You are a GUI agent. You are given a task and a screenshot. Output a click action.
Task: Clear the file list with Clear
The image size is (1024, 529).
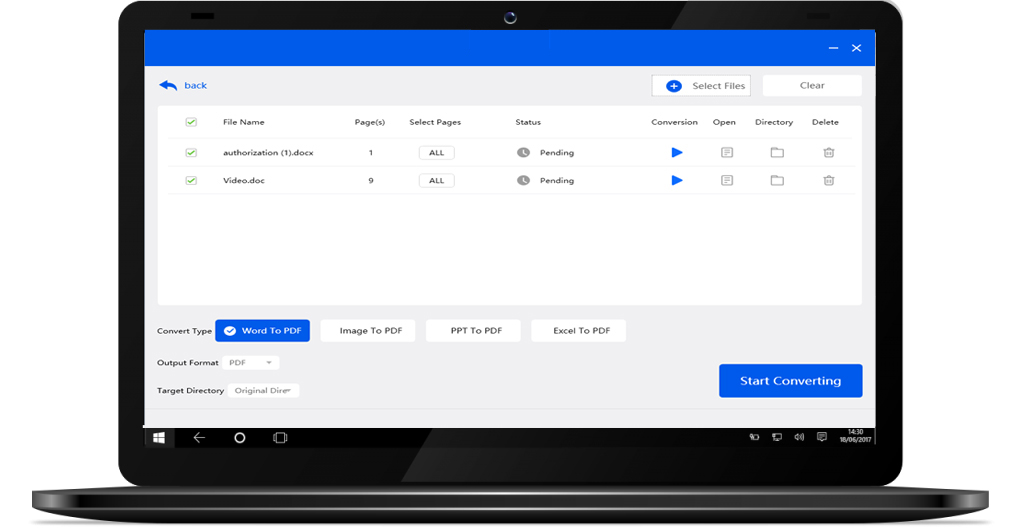812,86
